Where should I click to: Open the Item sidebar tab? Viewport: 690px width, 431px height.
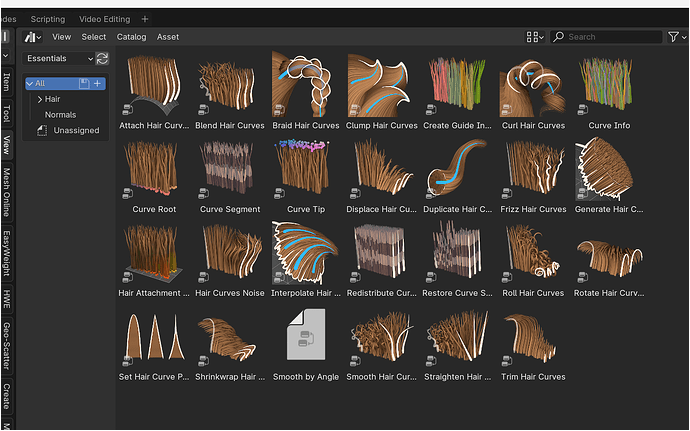click(x=6, y=82)
